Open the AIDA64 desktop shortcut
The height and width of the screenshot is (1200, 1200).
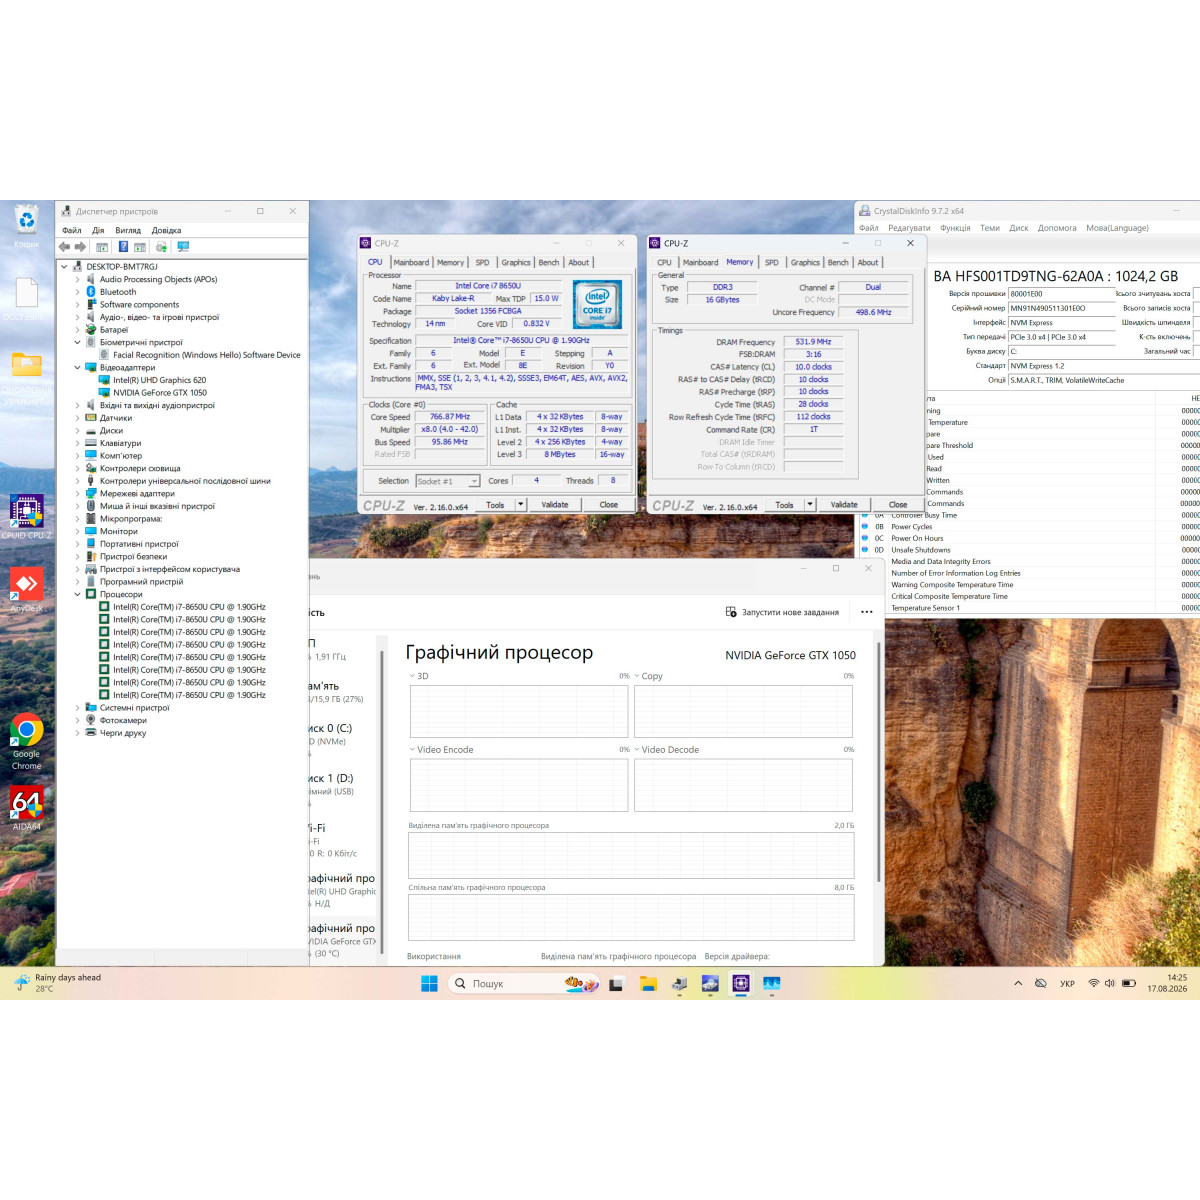click(x=26, y=809)
